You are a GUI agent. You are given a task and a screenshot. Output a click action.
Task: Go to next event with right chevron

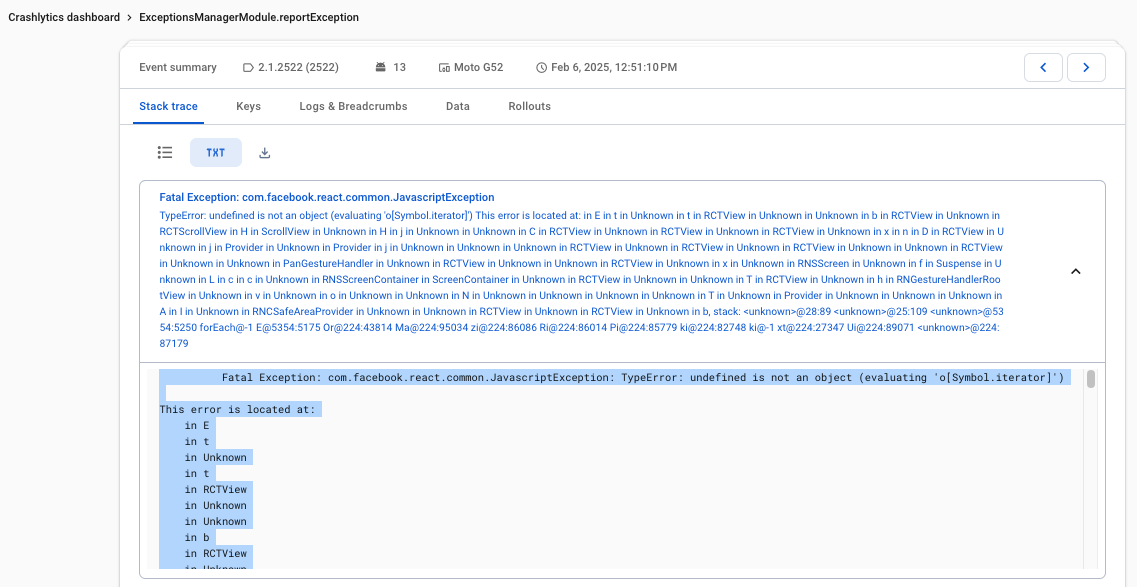[1086, 67]
